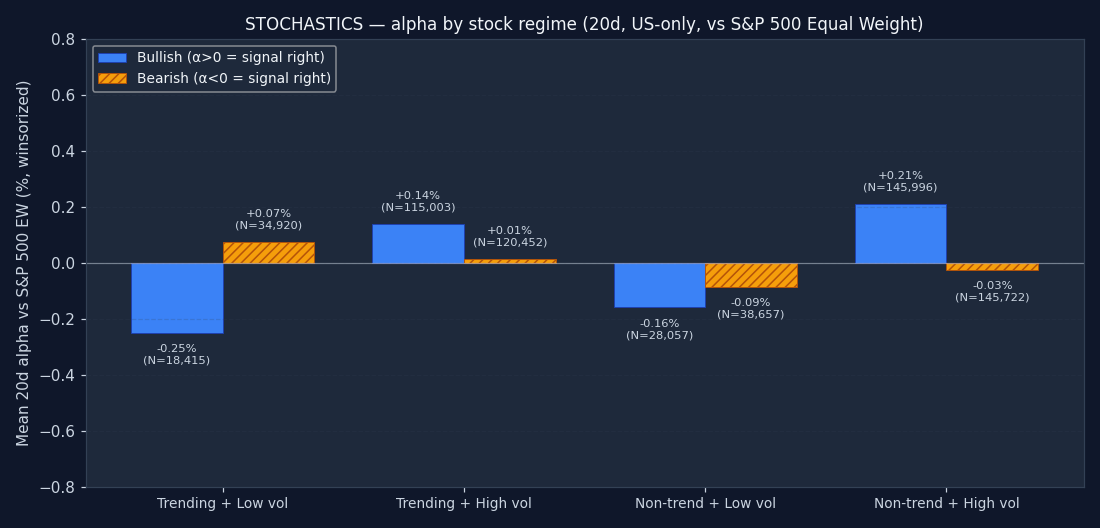The height and width of the screenshot is (528, 1100).
Task: Click the Non-trend + High vol axis label
Action: tap(946, 504)
